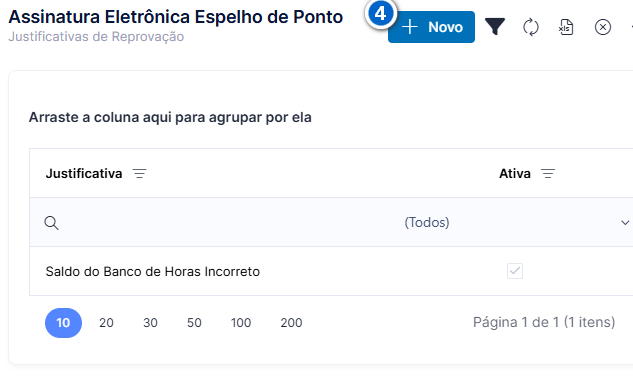Viewport: 633px width, 382px height.
Task: Sort by the Ativa column header
Action: pyautogui.click(x=515, y=174)
